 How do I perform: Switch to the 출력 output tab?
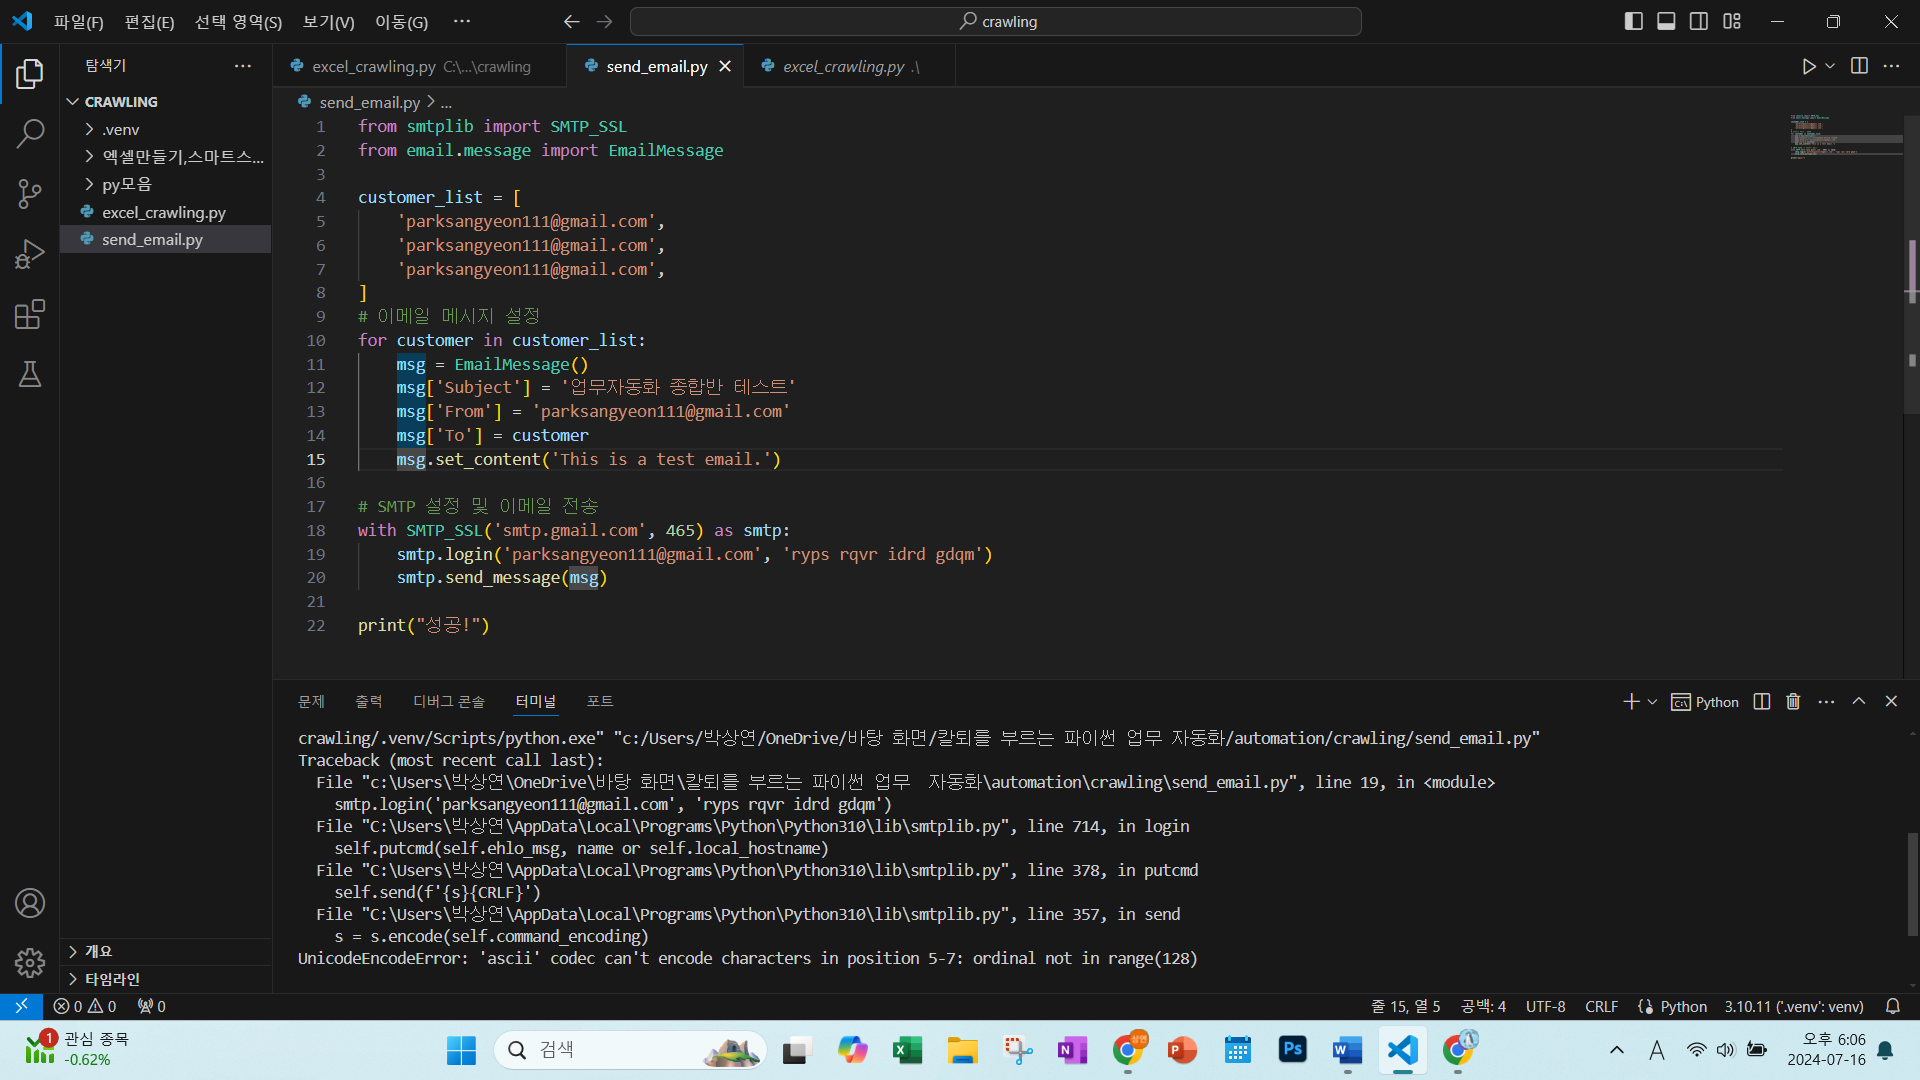coord(368,702)
